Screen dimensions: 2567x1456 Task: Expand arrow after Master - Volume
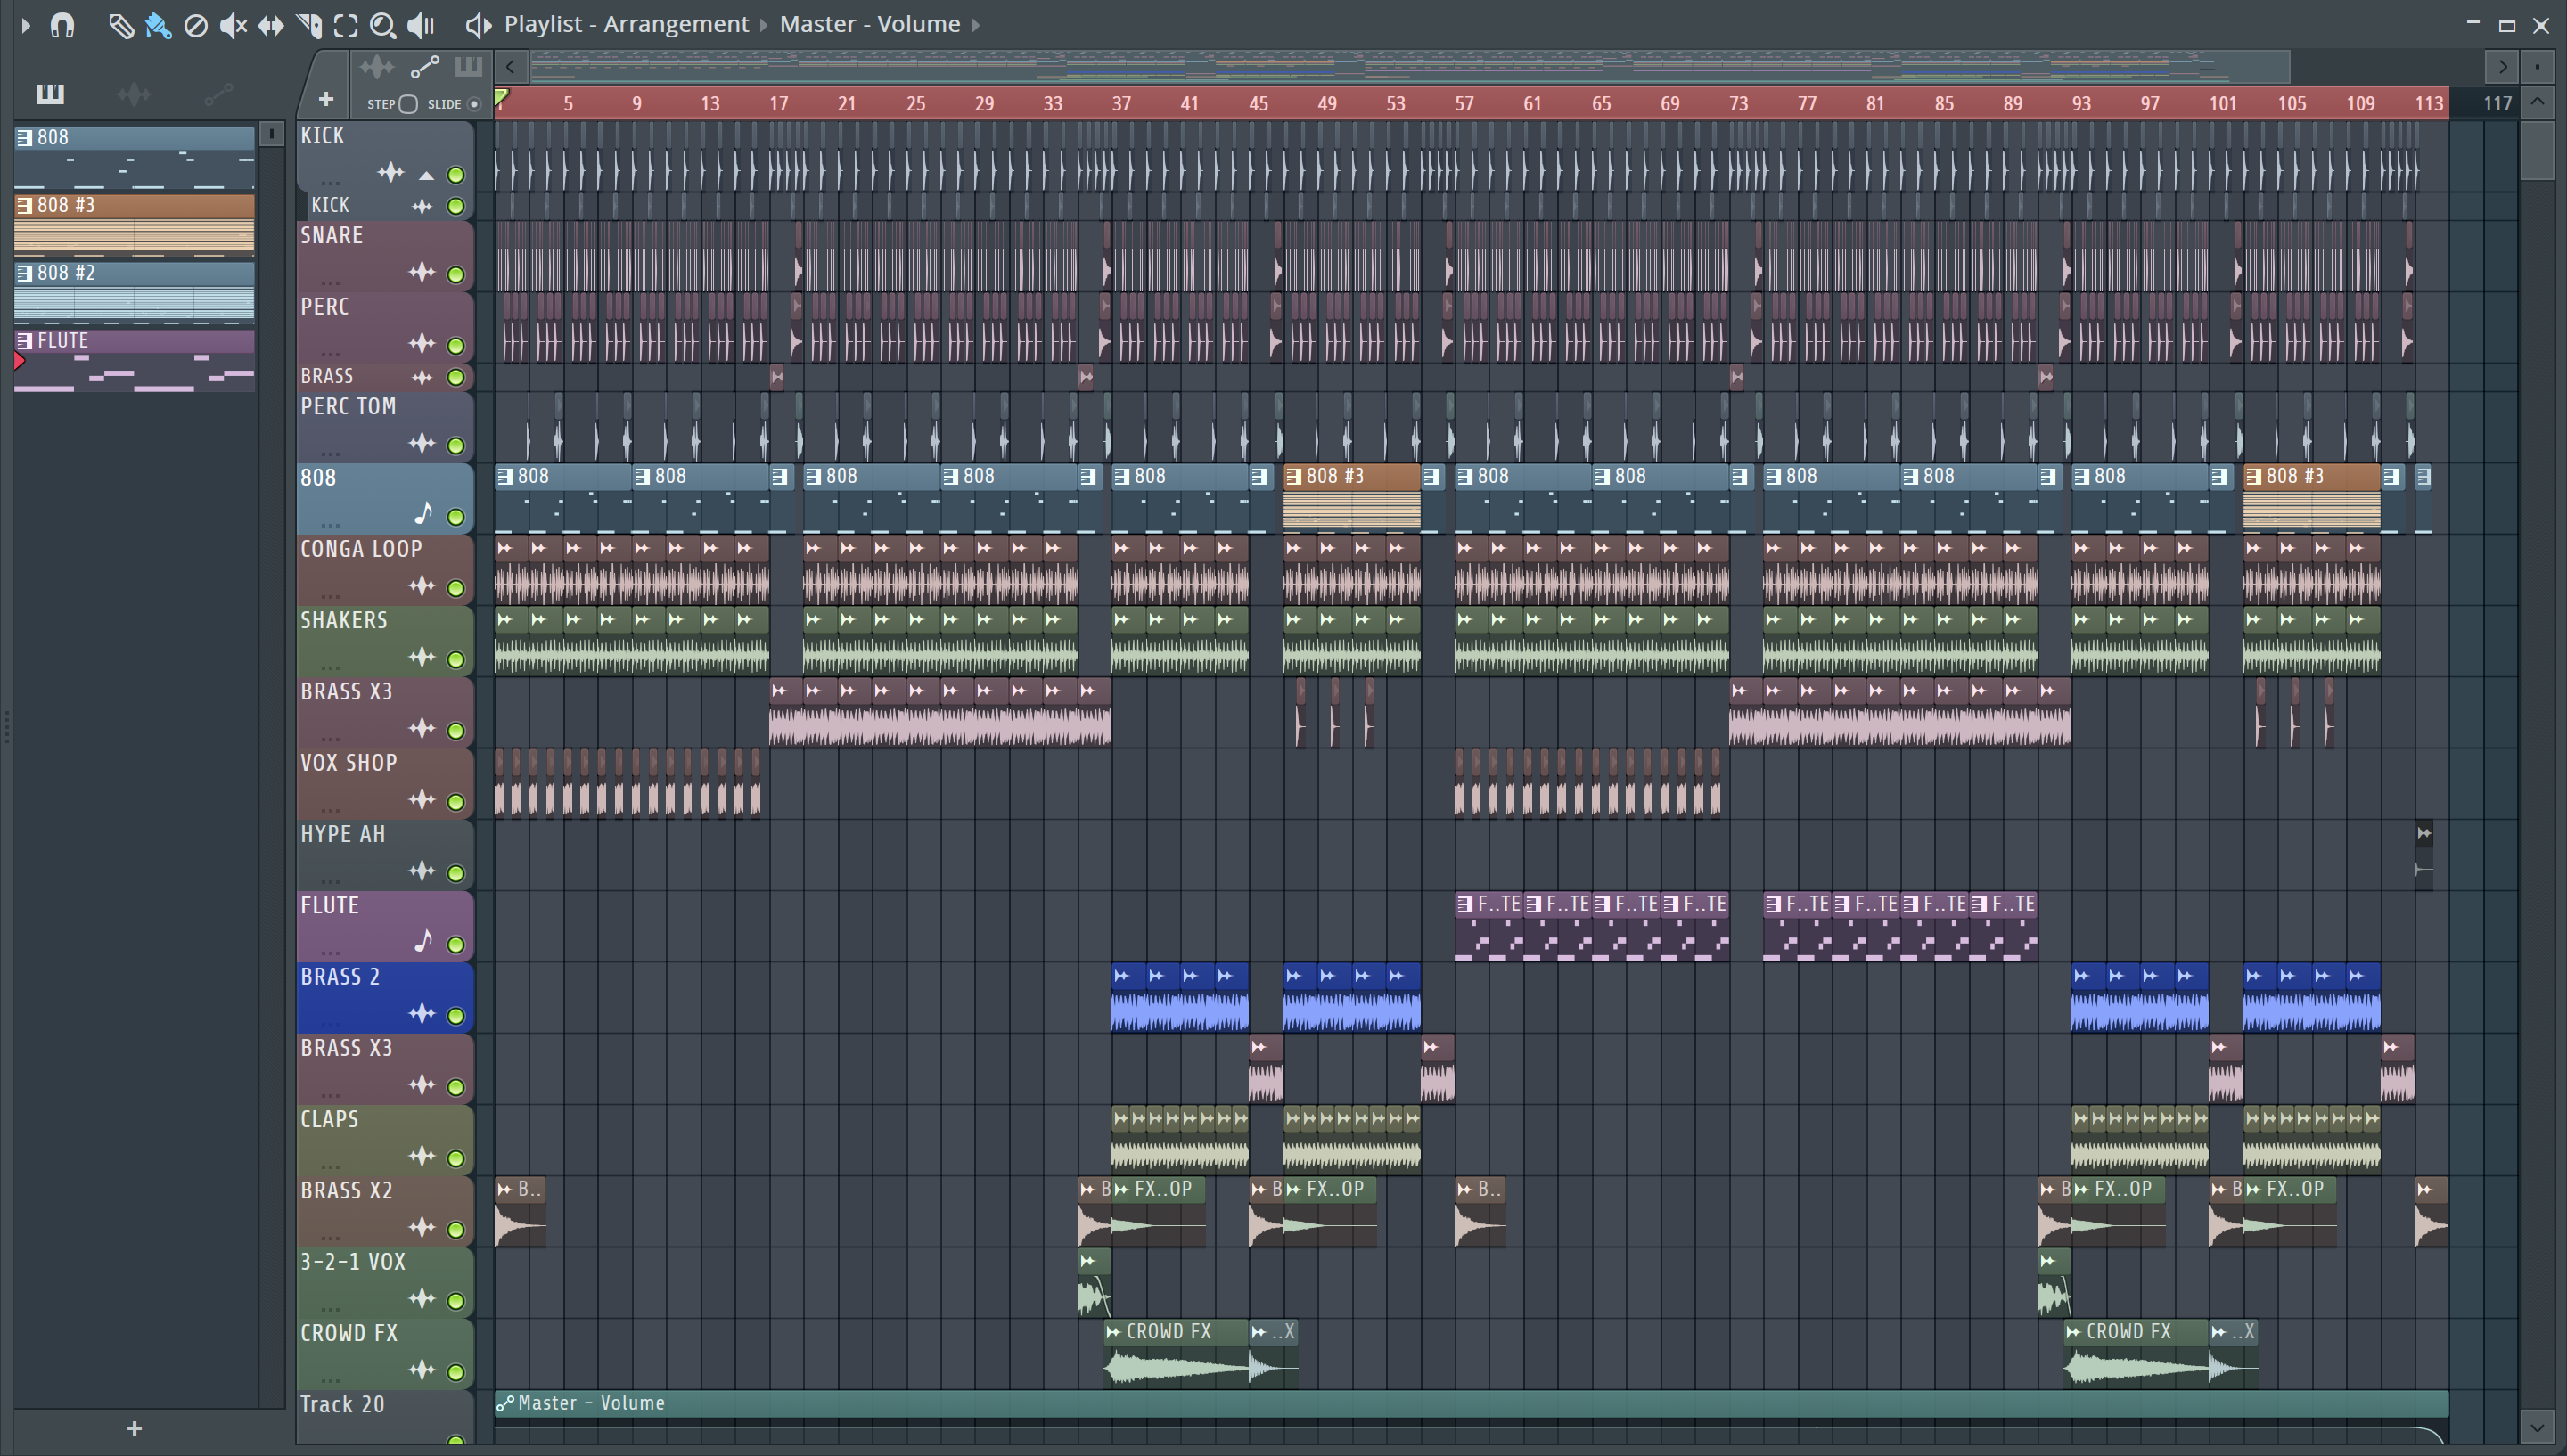pyautogui.click(x=976, y=25)
